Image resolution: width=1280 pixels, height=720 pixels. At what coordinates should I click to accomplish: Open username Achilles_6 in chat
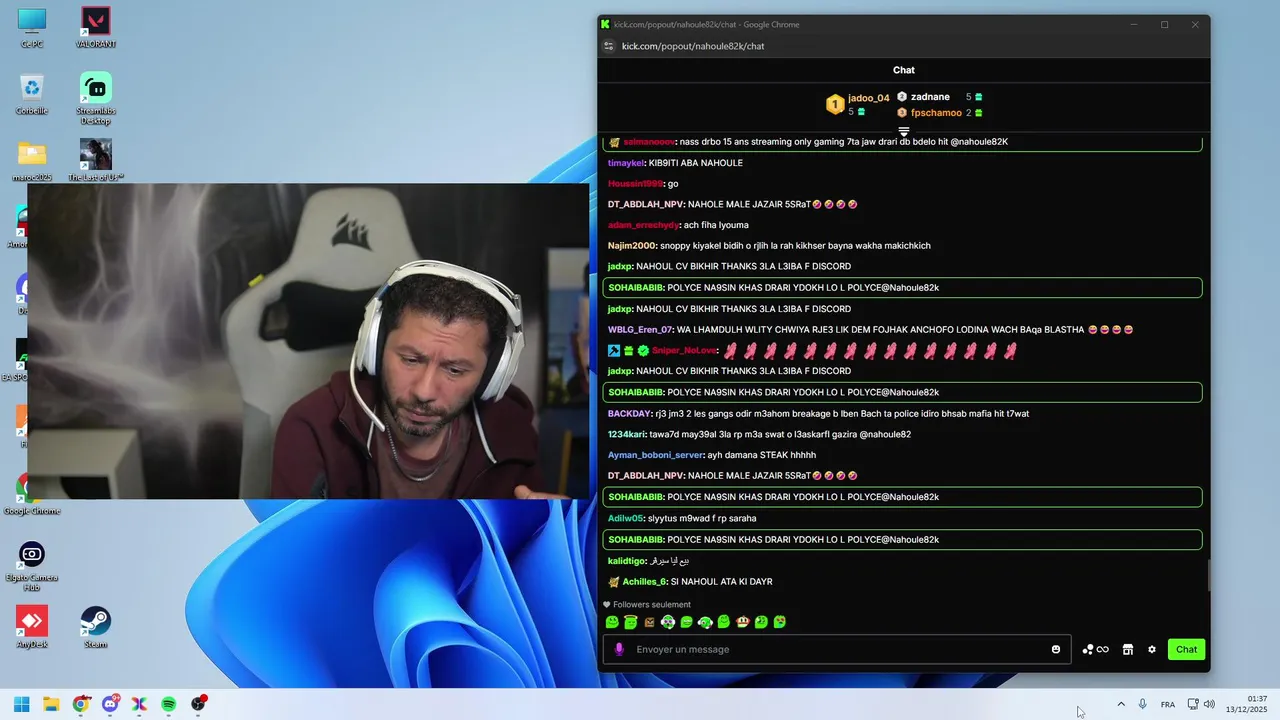(644, 582)
